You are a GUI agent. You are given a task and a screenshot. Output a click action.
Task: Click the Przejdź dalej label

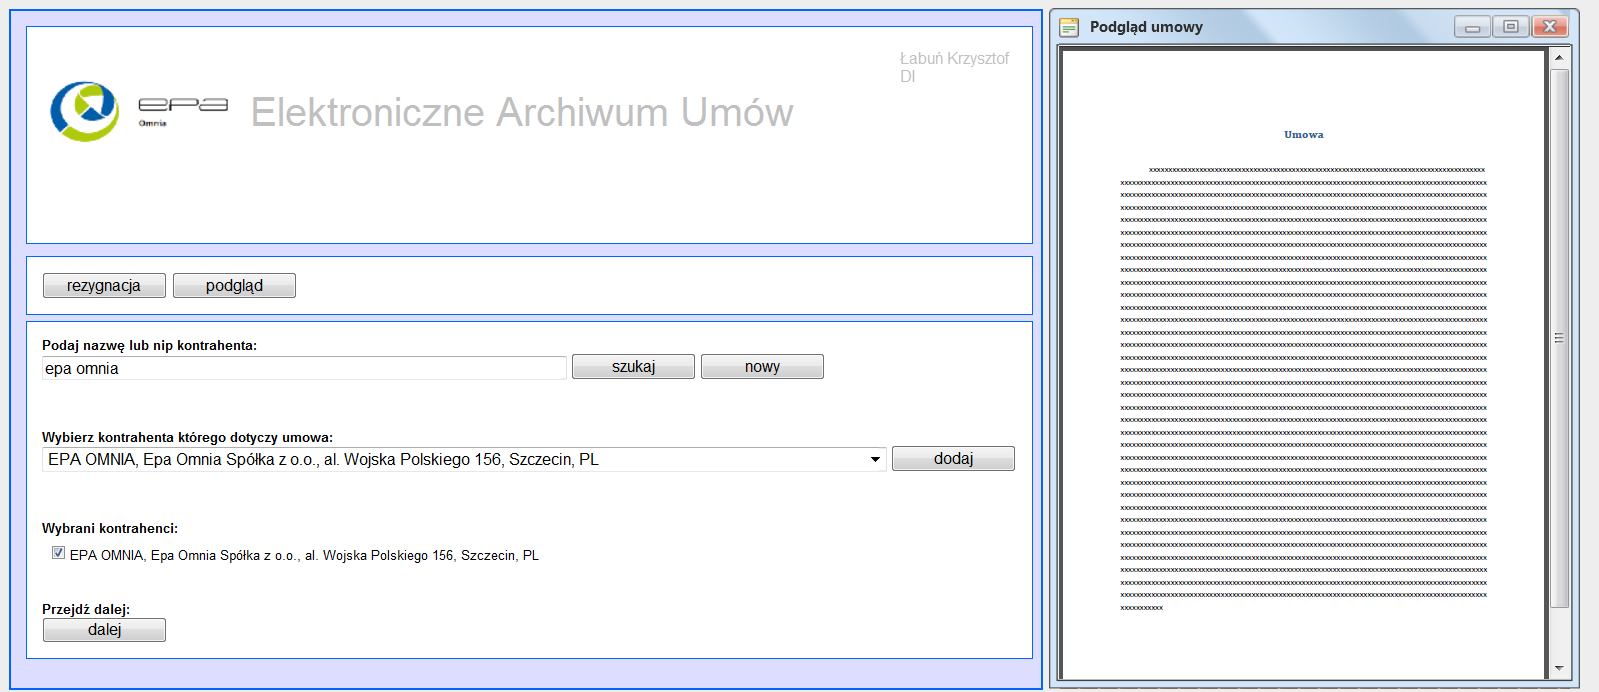(x=86, y=609)
